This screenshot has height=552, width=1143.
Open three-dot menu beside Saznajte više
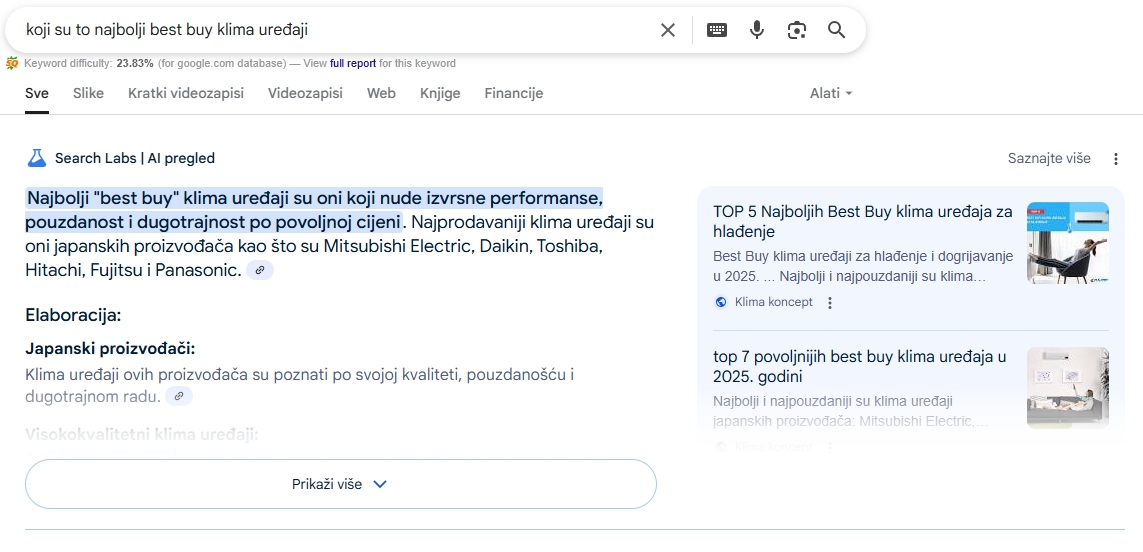click(x=1116, y=159)
